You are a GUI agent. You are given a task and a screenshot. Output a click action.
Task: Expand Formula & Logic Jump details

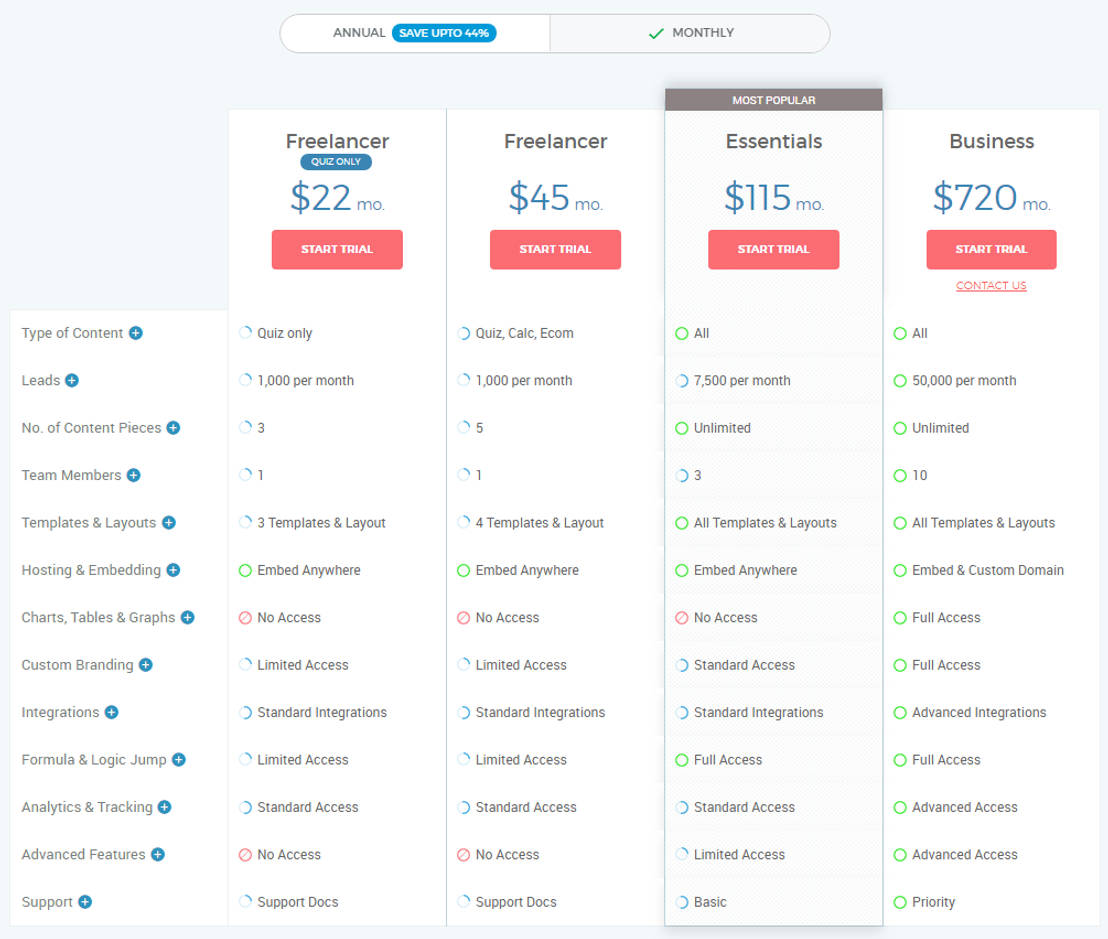click(178, 760)
